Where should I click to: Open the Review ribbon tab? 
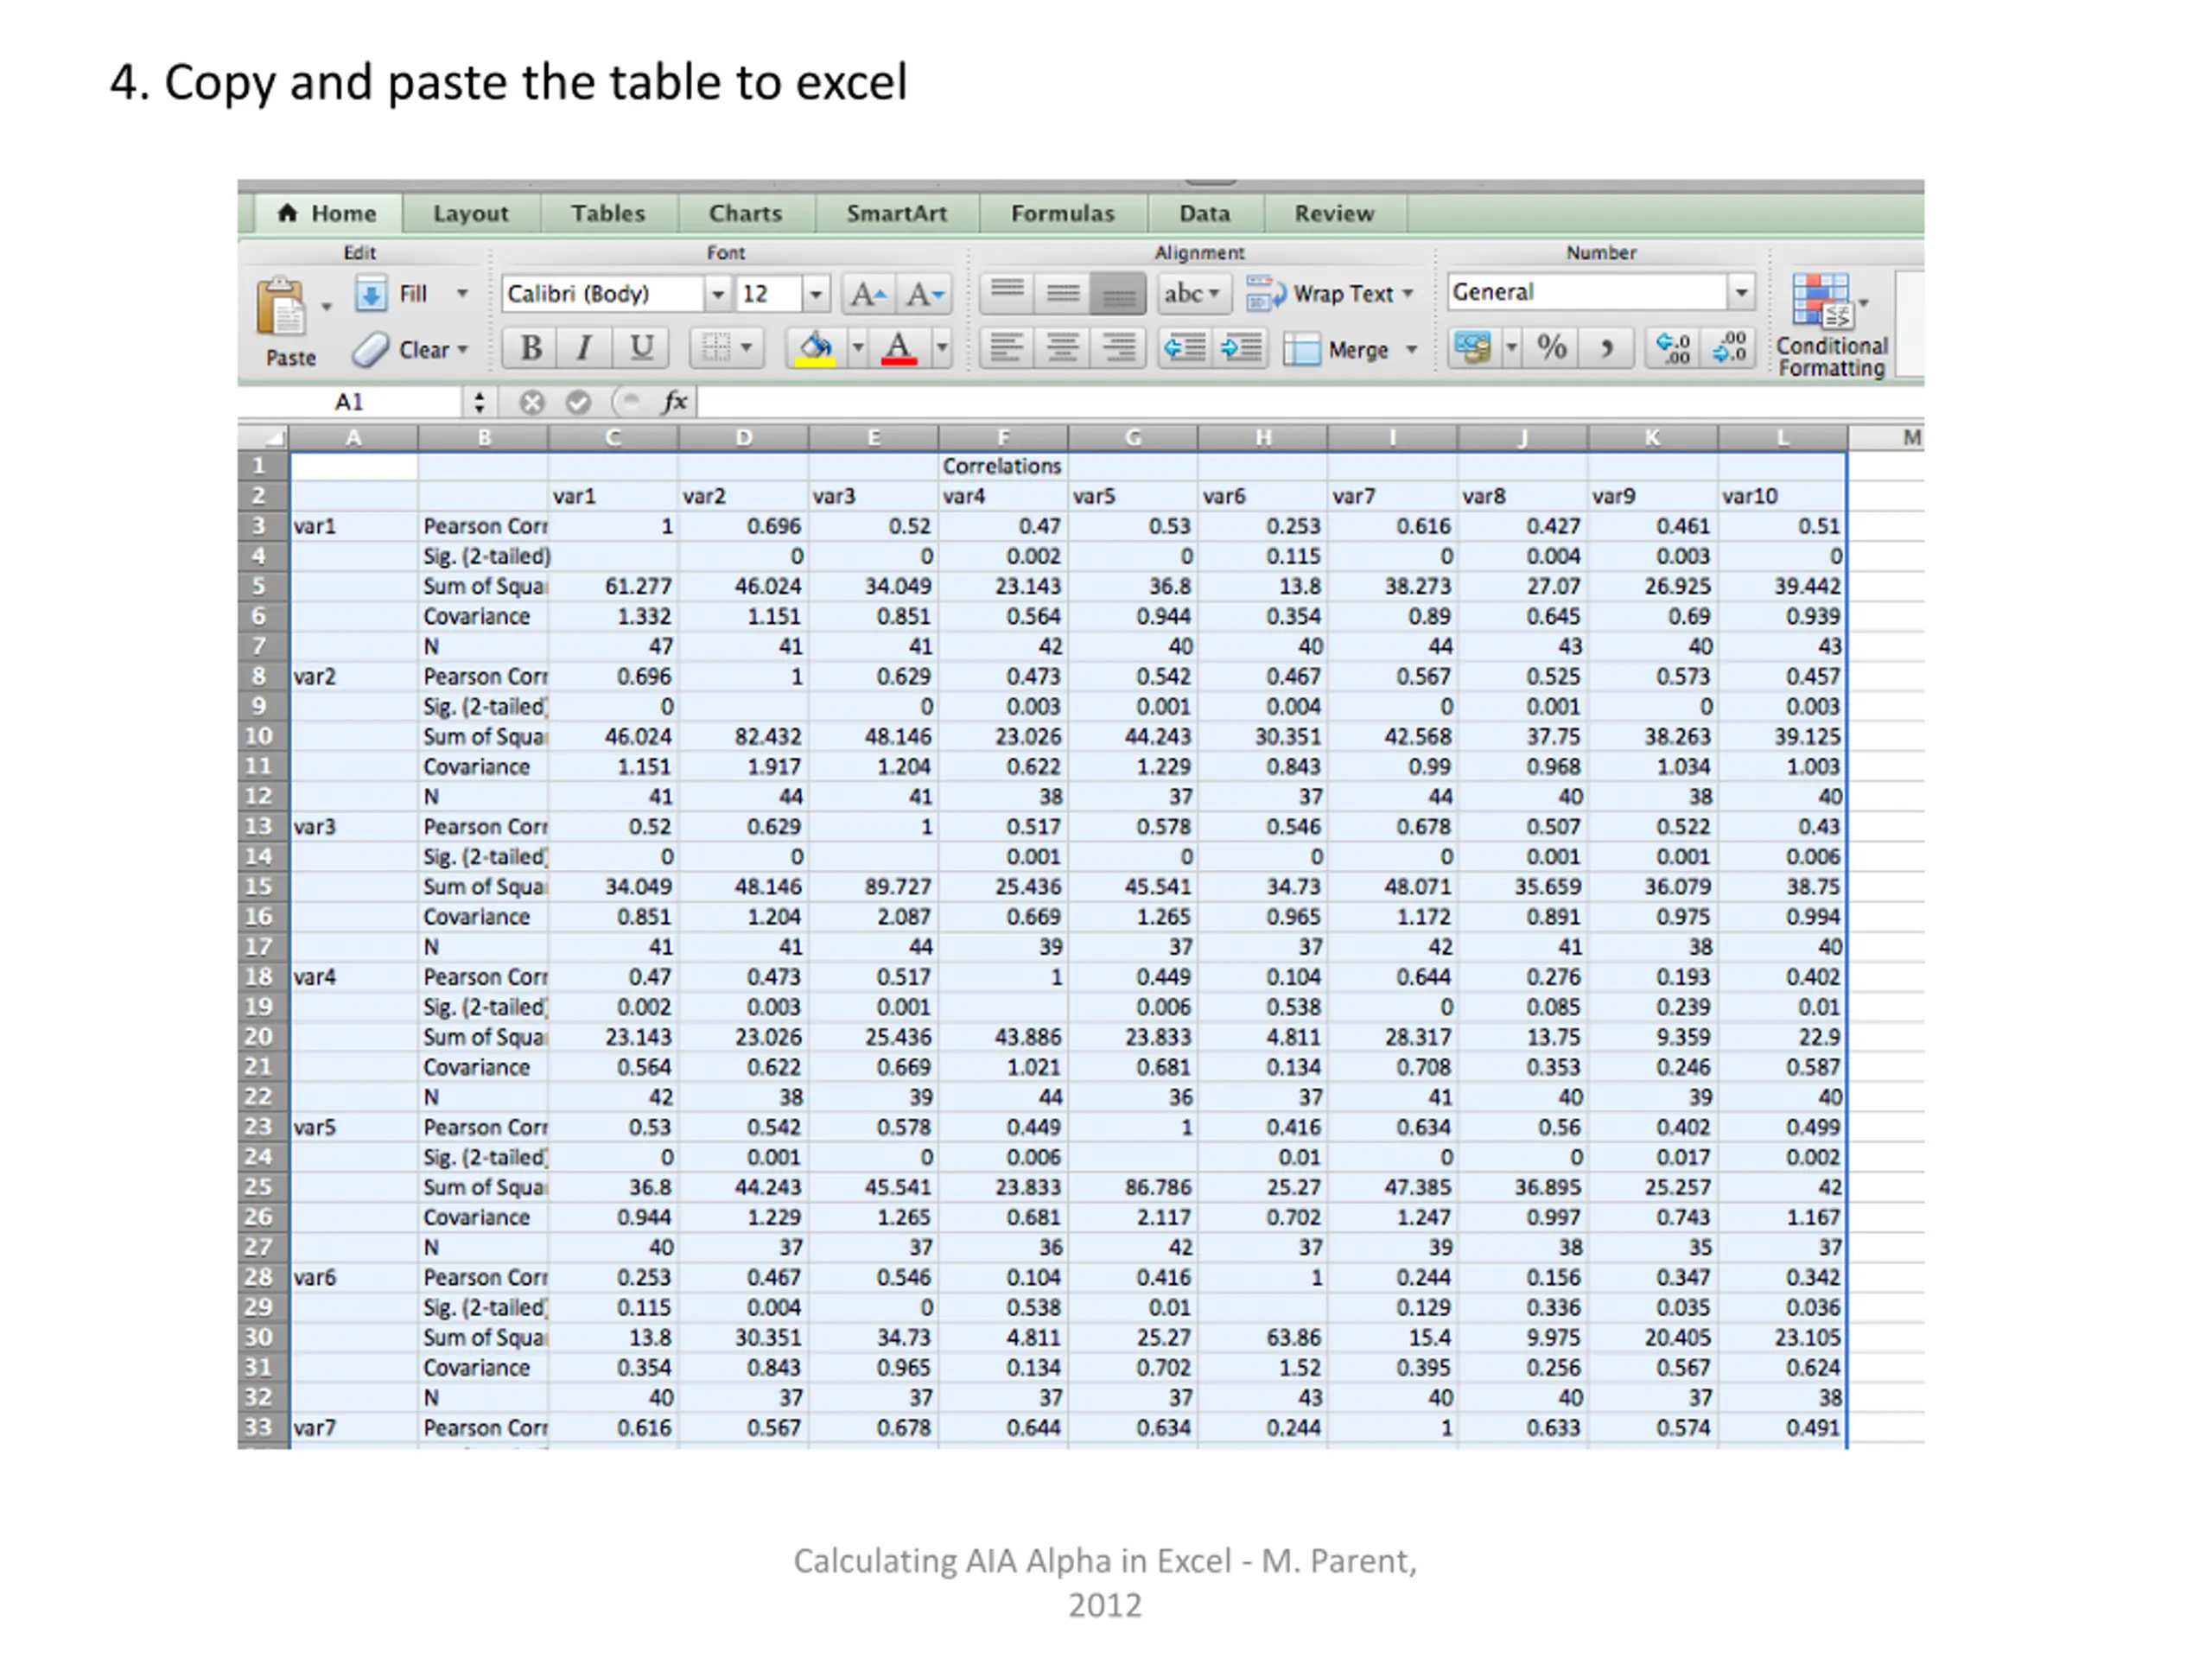(1334, 213)
